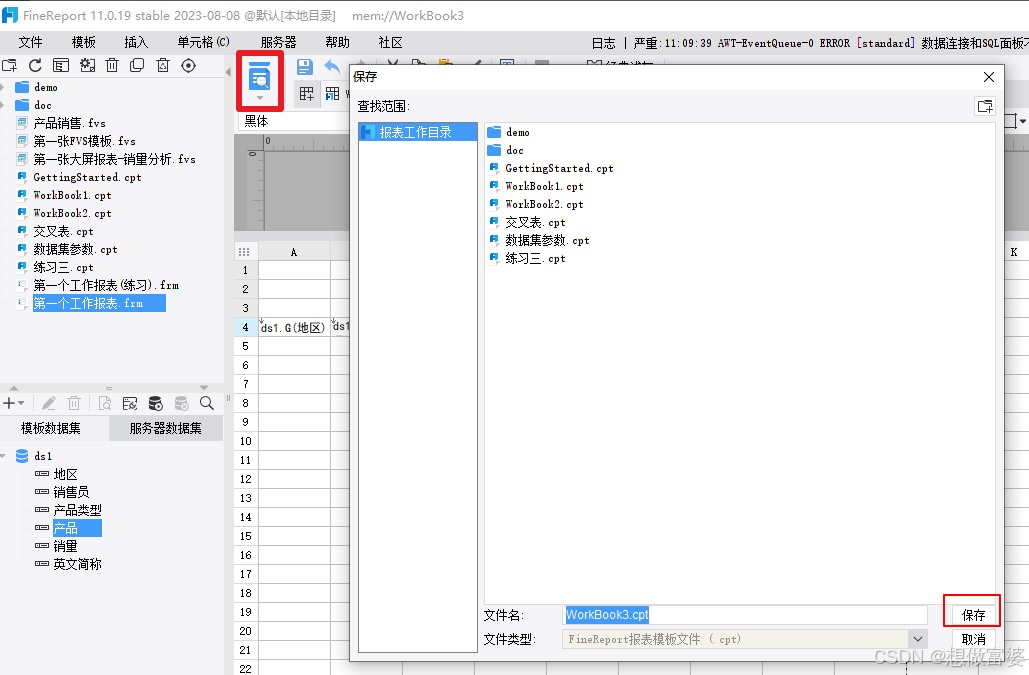Select WorkBook1.cpt in save dialog list
The height and width of the screenshot is (675, 1029).
[x=544, y=186]
